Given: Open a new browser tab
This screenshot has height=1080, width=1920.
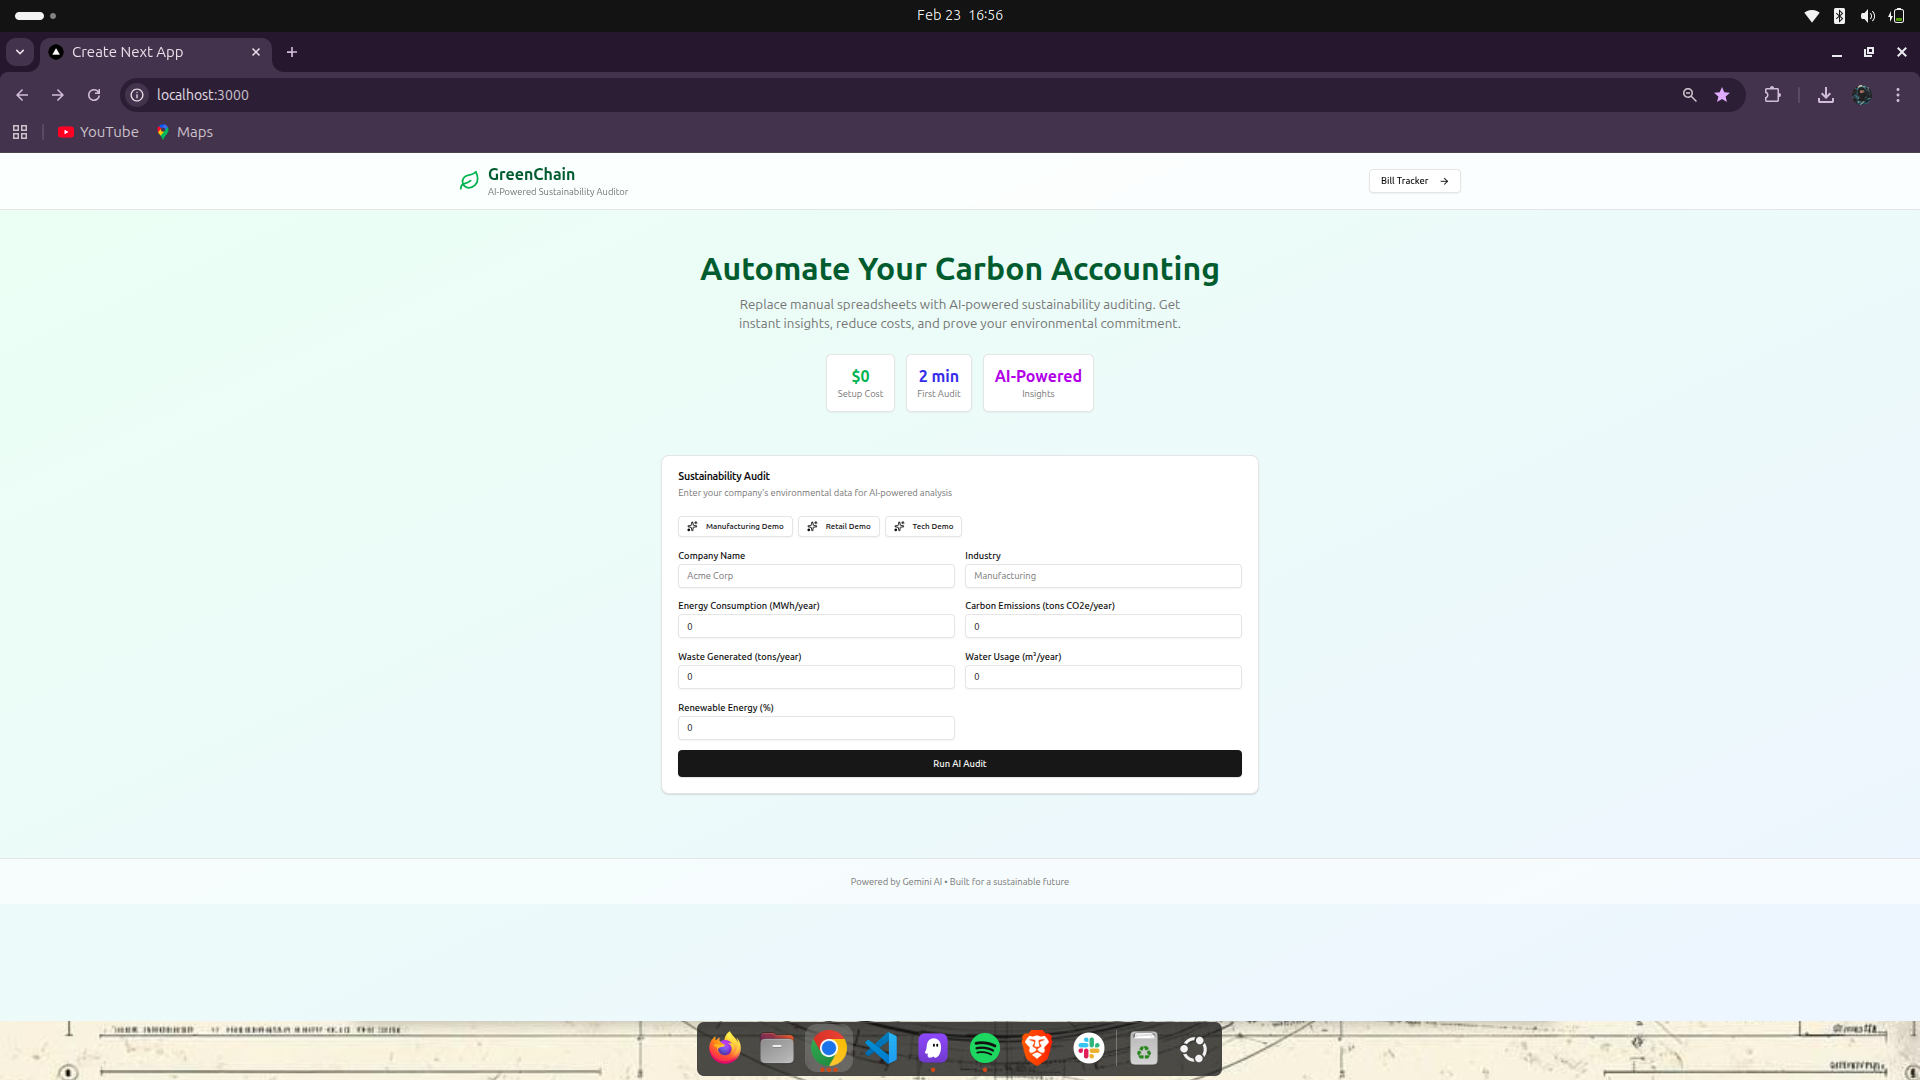Looking at the screenshot, I should click(x=292, y=52).
